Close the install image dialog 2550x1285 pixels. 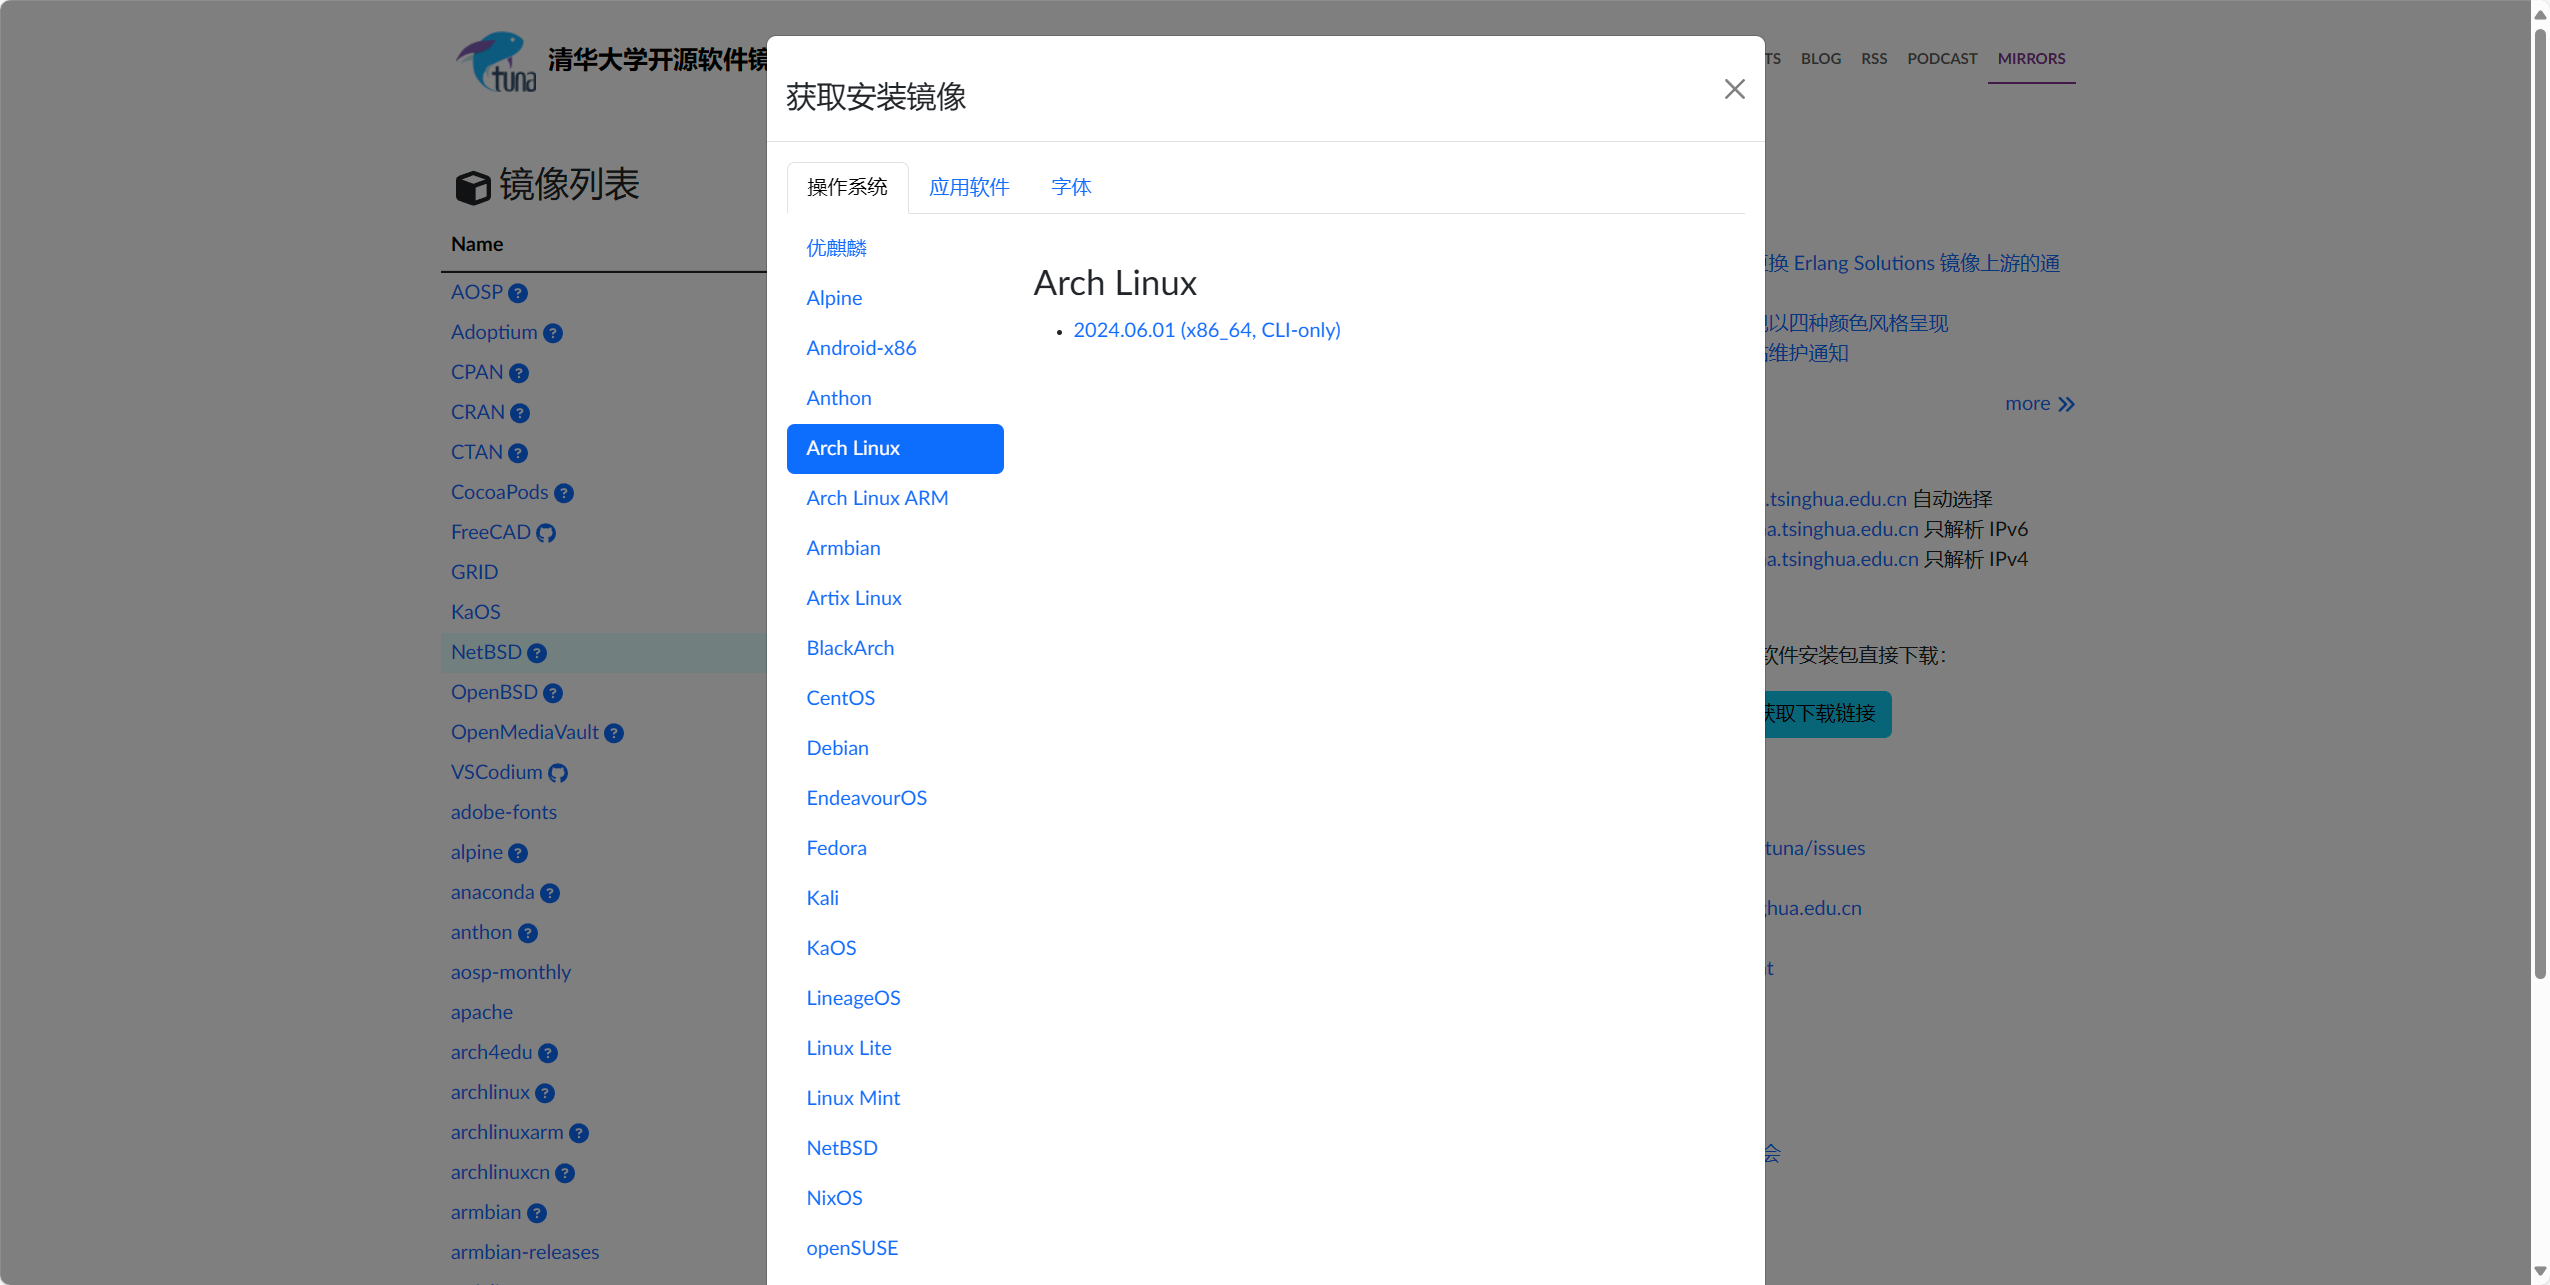tap(1734, 89)
